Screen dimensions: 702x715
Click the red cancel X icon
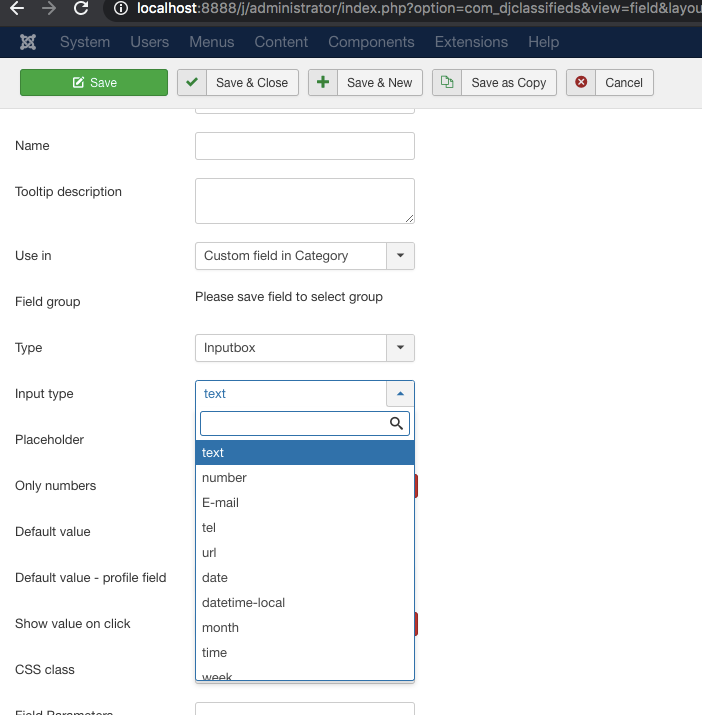(x=581, y=83)
